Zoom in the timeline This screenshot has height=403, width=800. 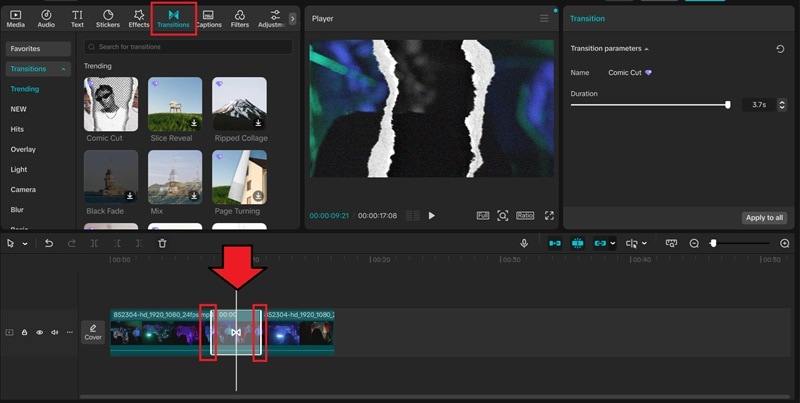coord(785,244)
